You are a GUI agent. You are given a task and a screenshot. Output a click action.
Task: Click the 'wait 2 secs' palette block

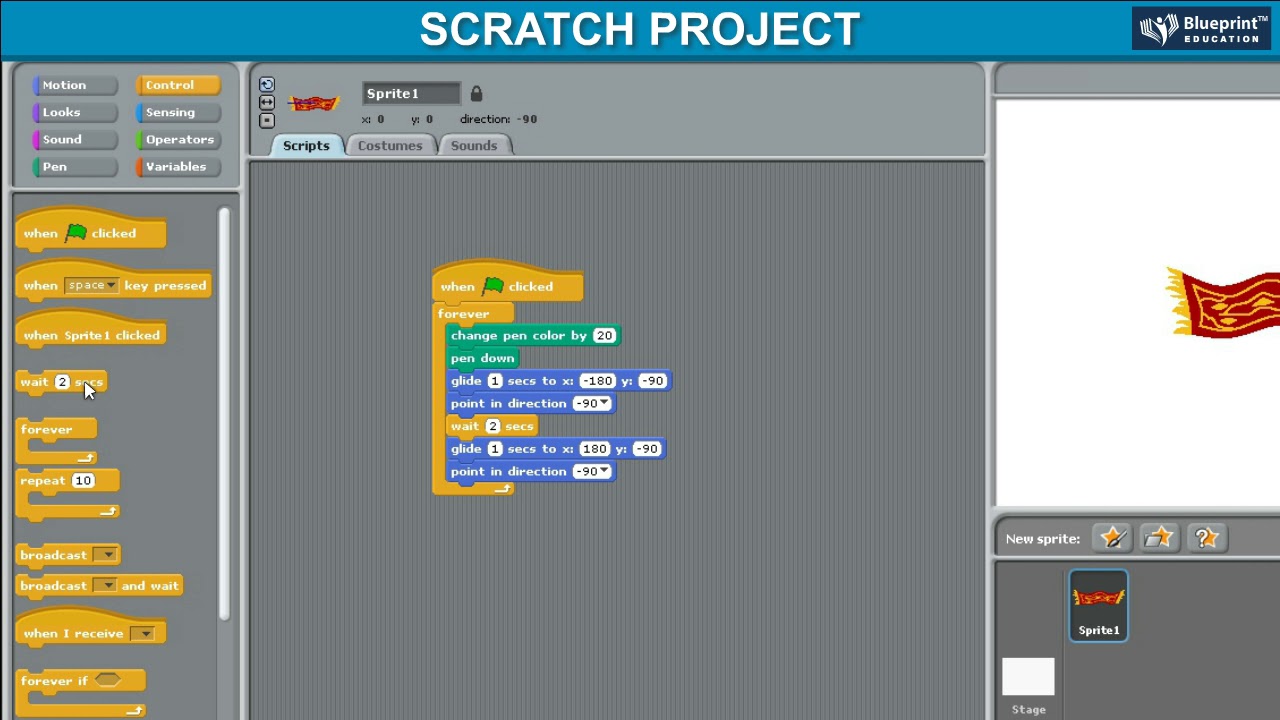61,382
